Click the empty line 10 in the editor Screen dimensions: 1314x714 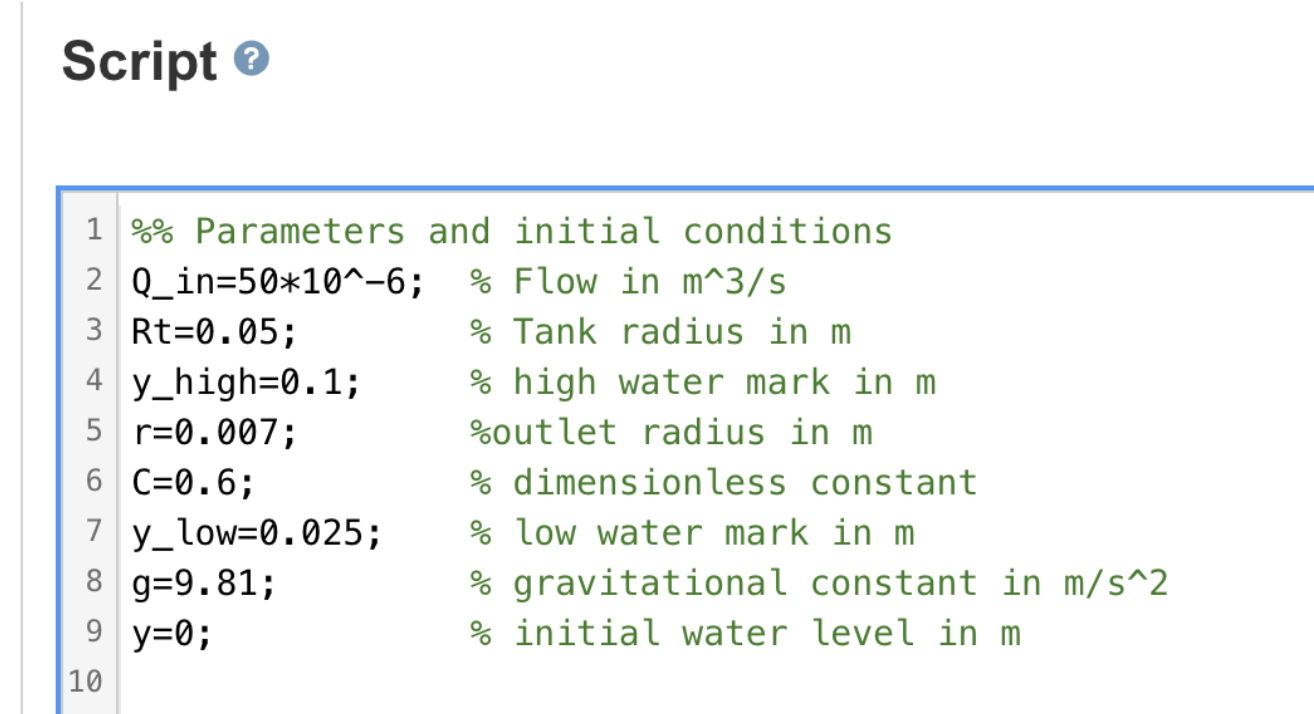click(300, 681)
